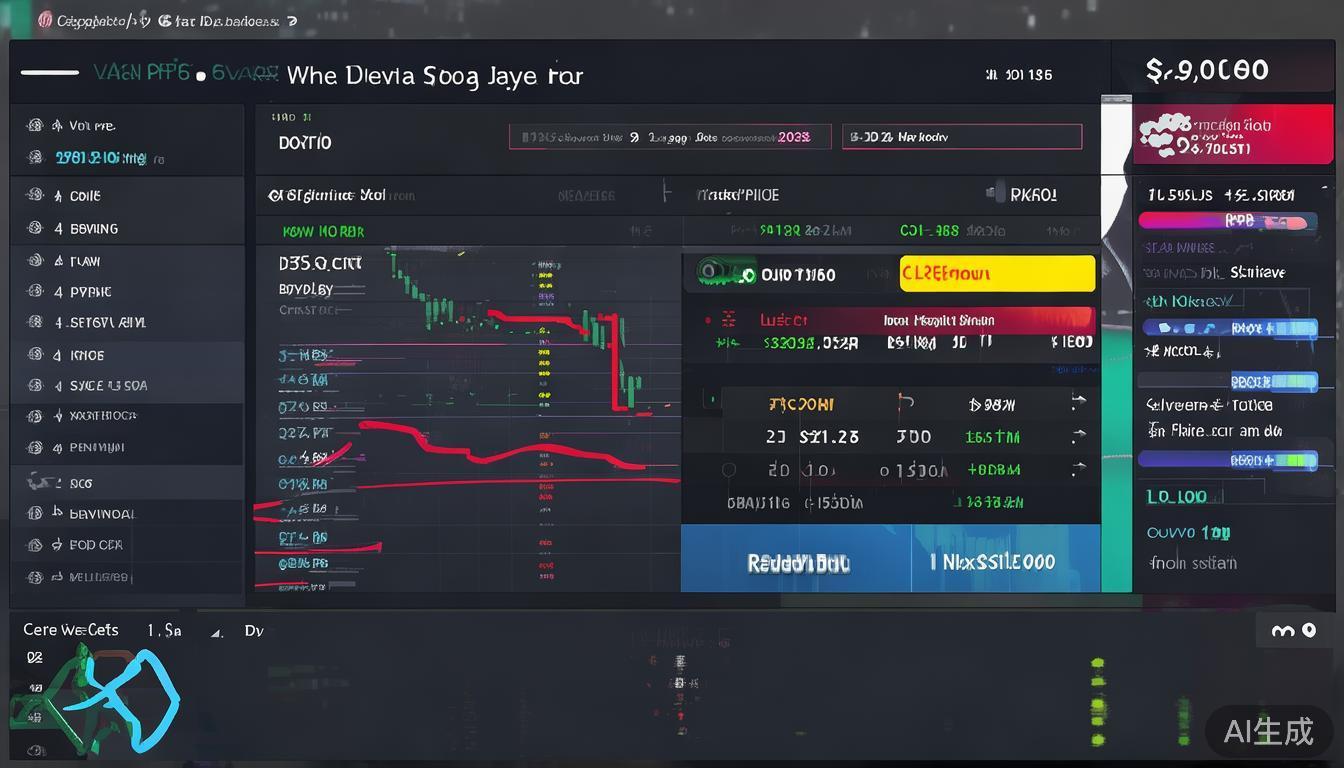The height and width of the screenshot is (768, 1344).
Task: Click the icon beside the COIIE sidebar item
Action: tap(35, 196)
